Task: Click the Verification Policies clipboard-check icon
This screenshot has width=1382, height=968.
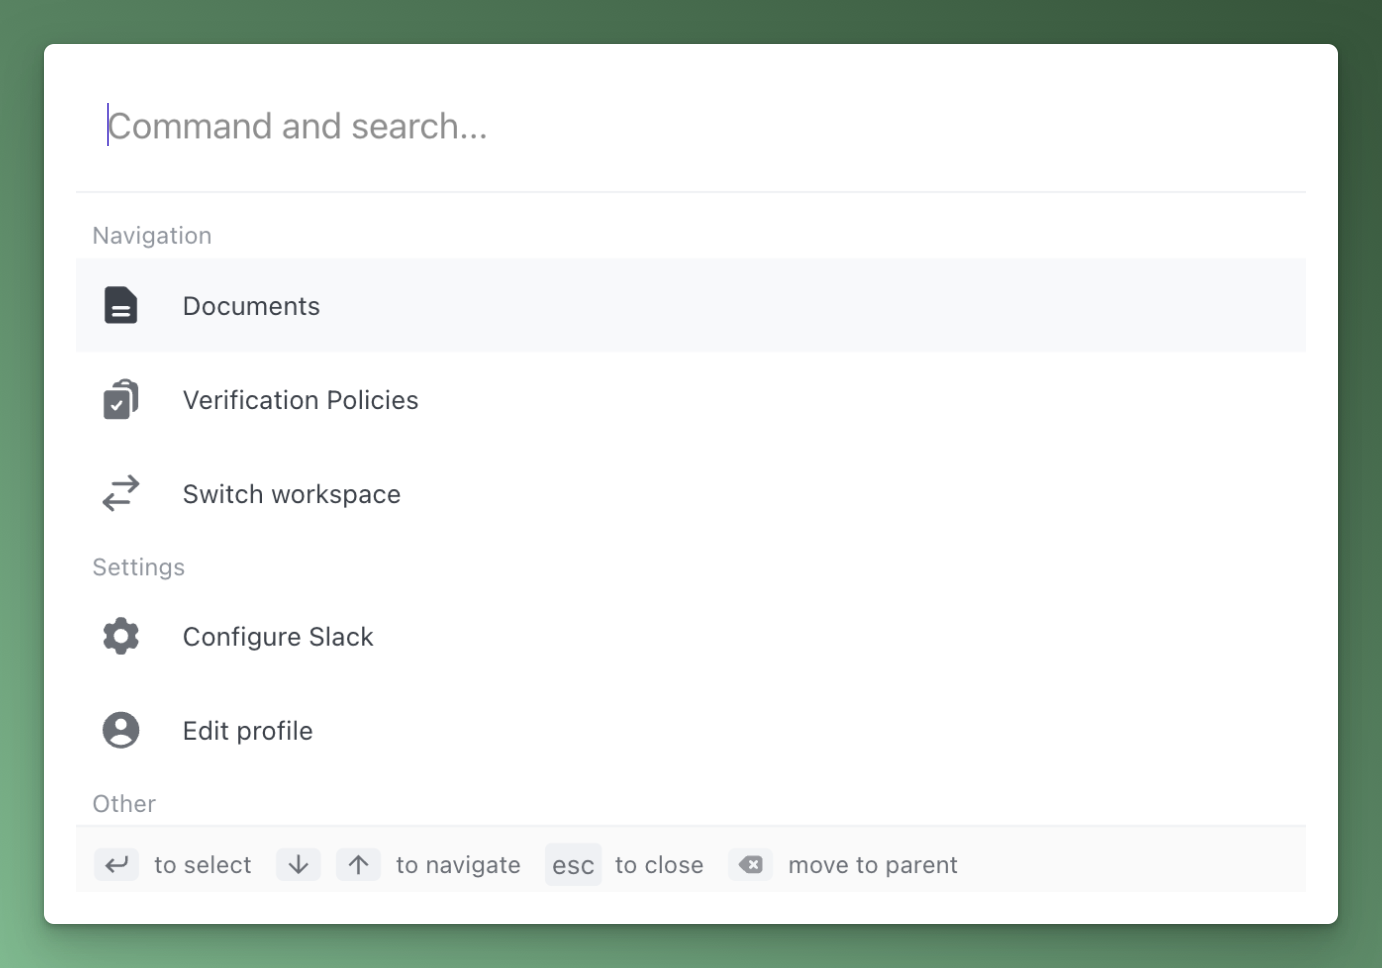Action: tap(121, 400)
